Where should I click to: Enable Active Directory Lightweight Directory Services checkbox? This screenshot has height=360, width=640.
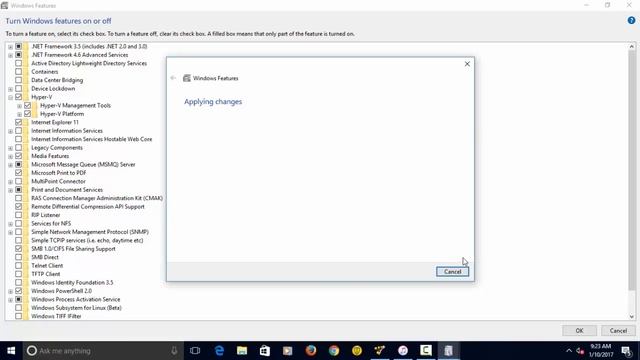(18, 63)
